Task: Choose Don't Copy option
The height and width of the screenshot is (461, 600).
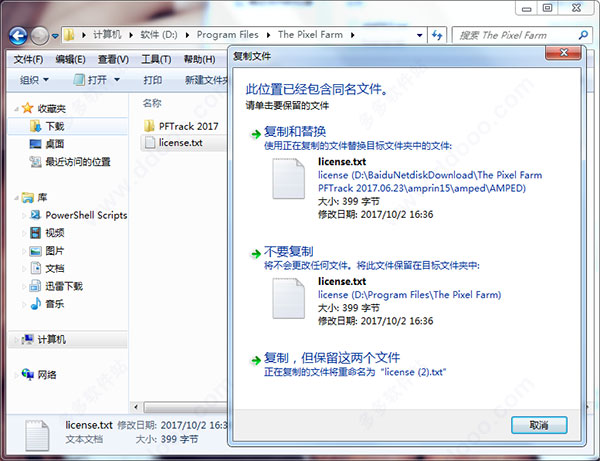Action: [x=288, y=251]
